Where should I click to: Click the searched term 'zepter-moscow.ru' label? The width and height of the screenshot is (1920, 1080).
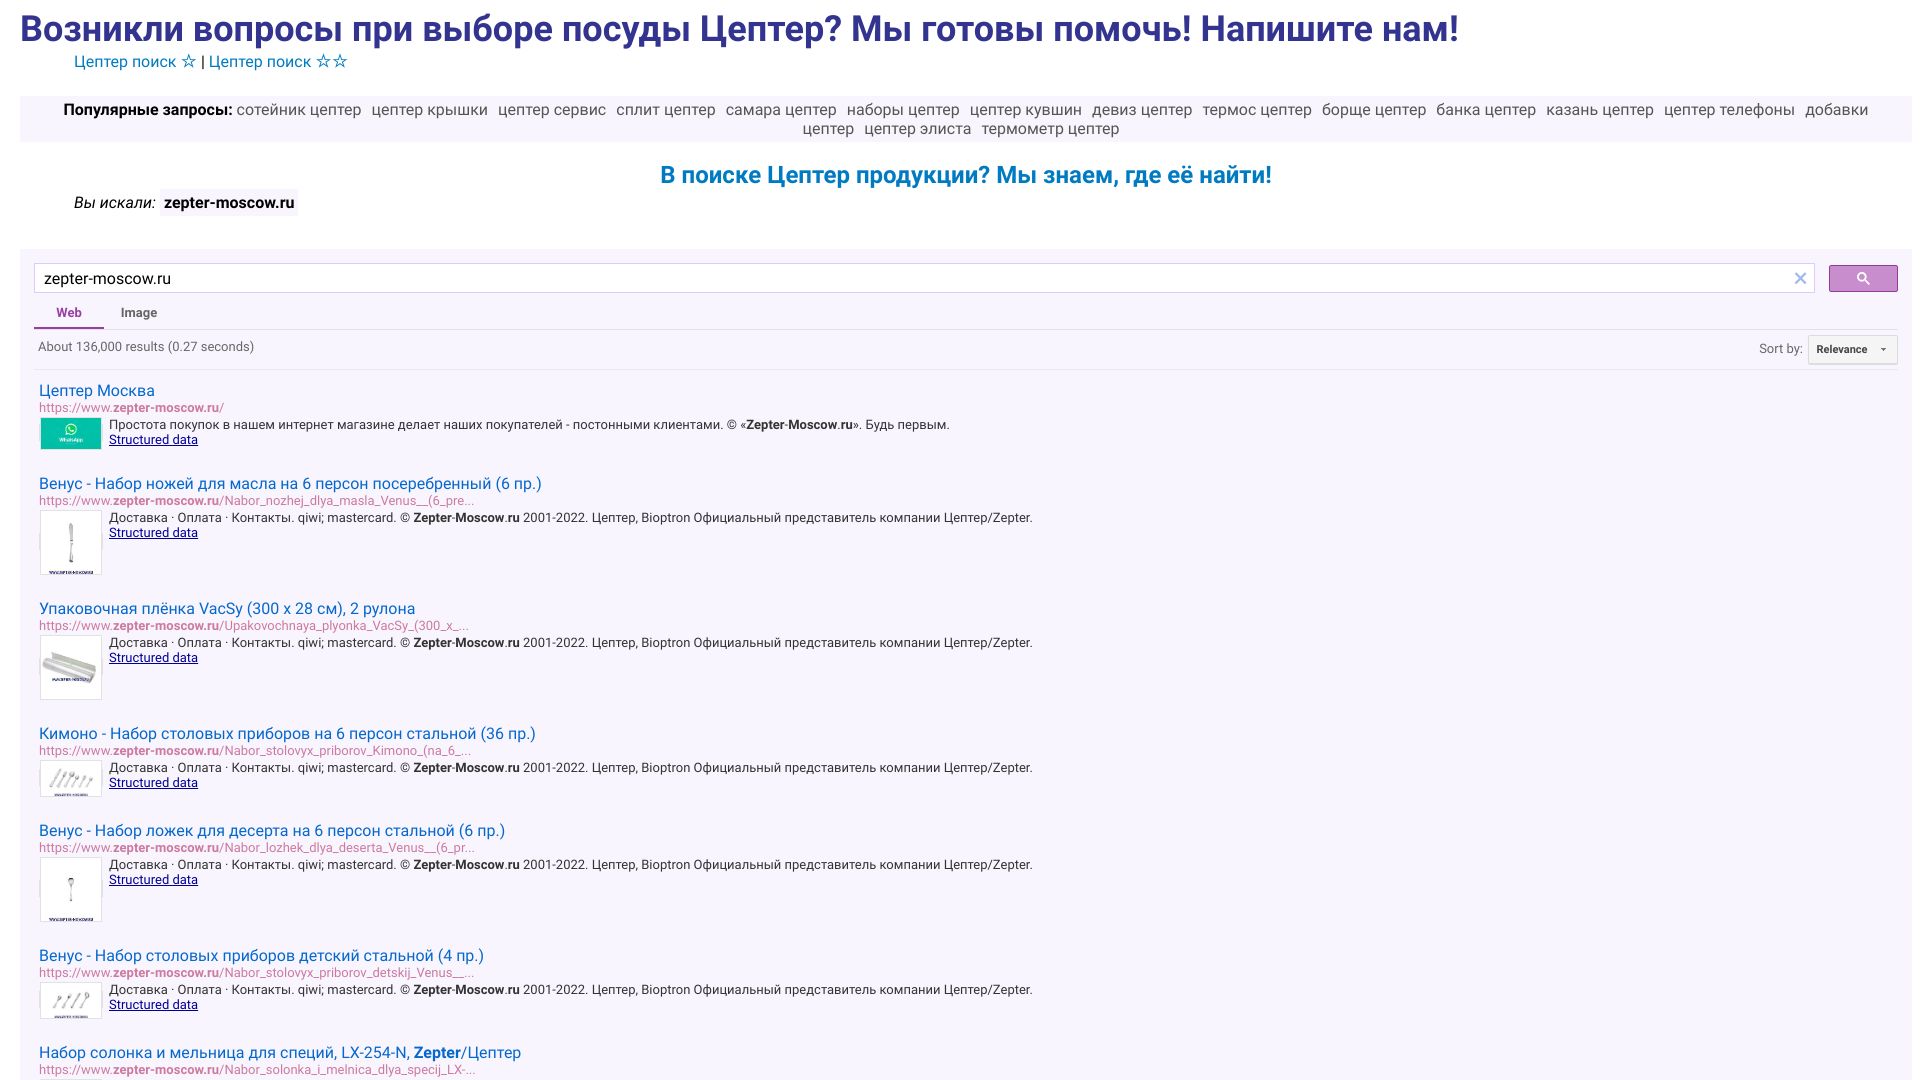point(229,203)
